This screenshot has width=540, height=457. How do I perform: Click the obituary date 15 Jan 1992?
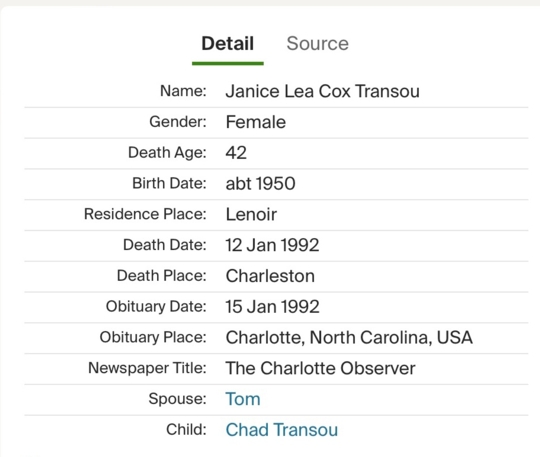[272, 307]
